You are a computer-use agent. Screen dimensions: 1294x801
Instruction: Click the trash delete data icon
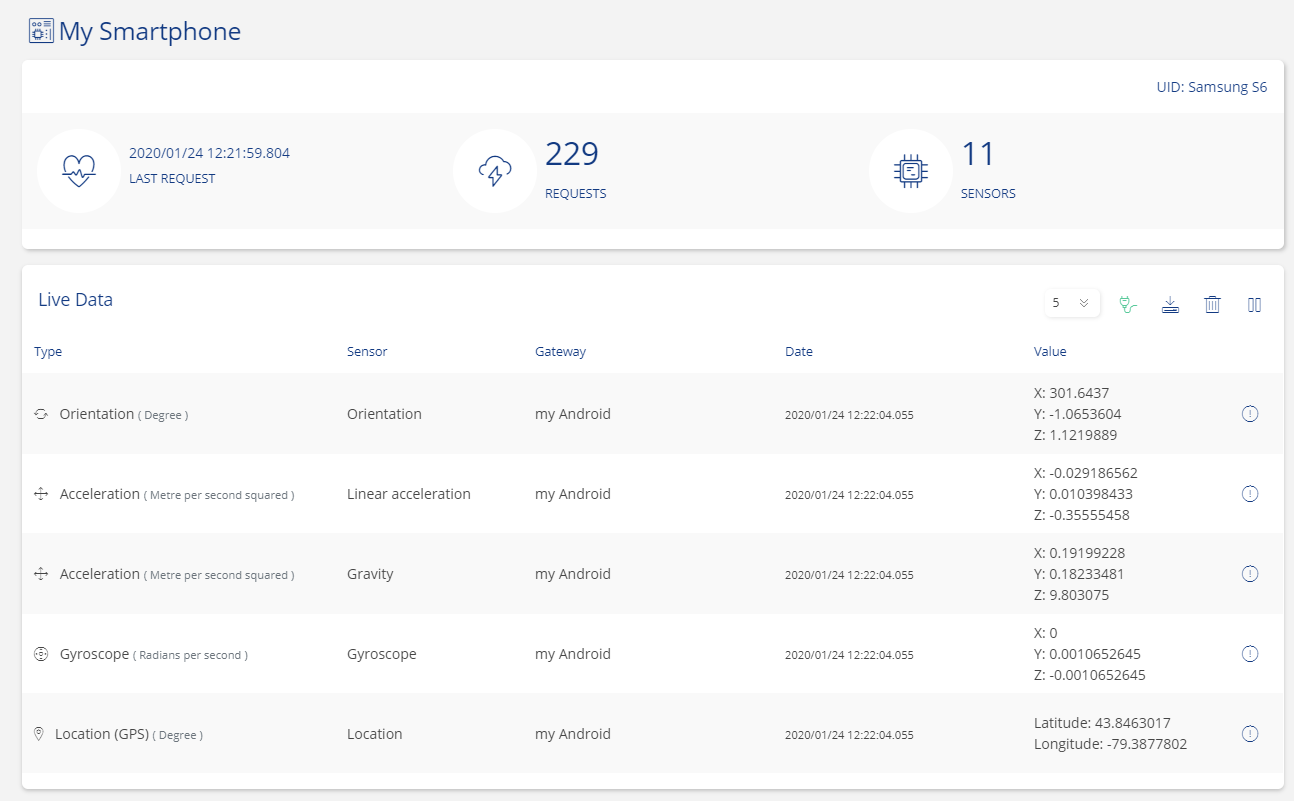(1212, 304)
